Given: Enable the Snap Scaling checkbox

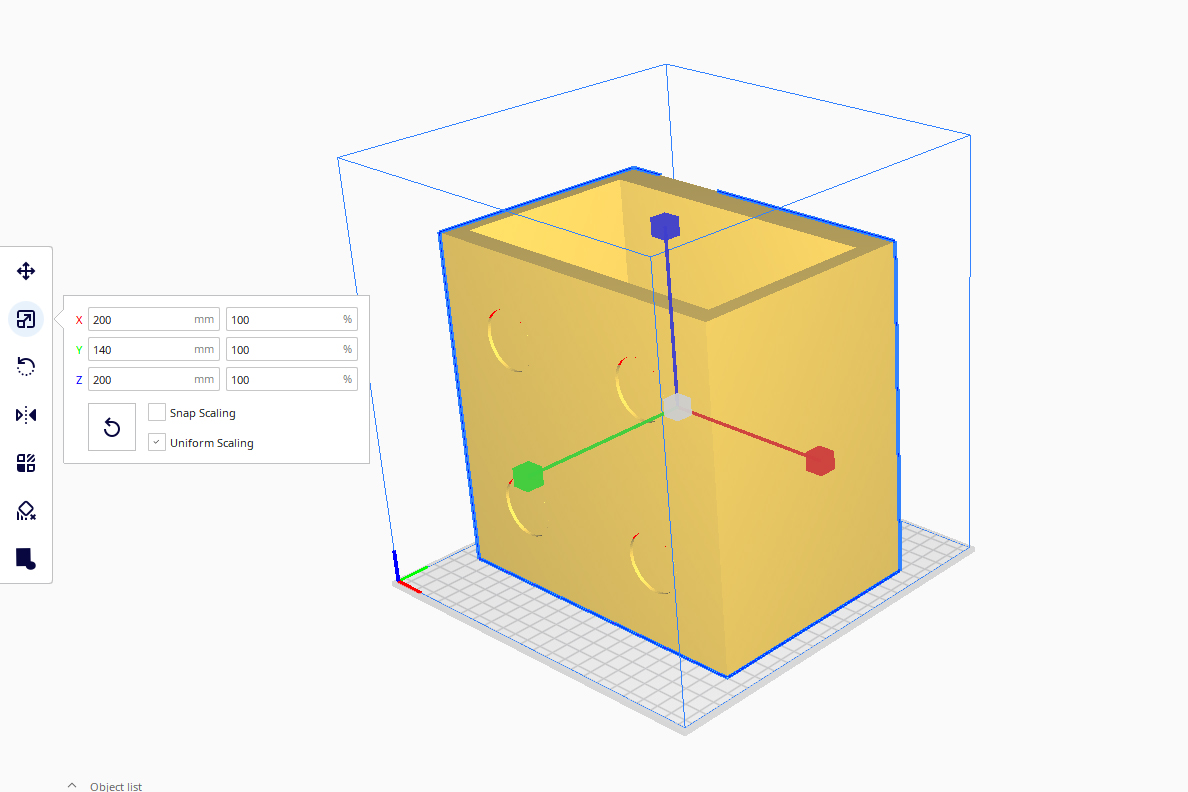Looking at the screenshot, I should pyautogui.click(x=157, y=412).
